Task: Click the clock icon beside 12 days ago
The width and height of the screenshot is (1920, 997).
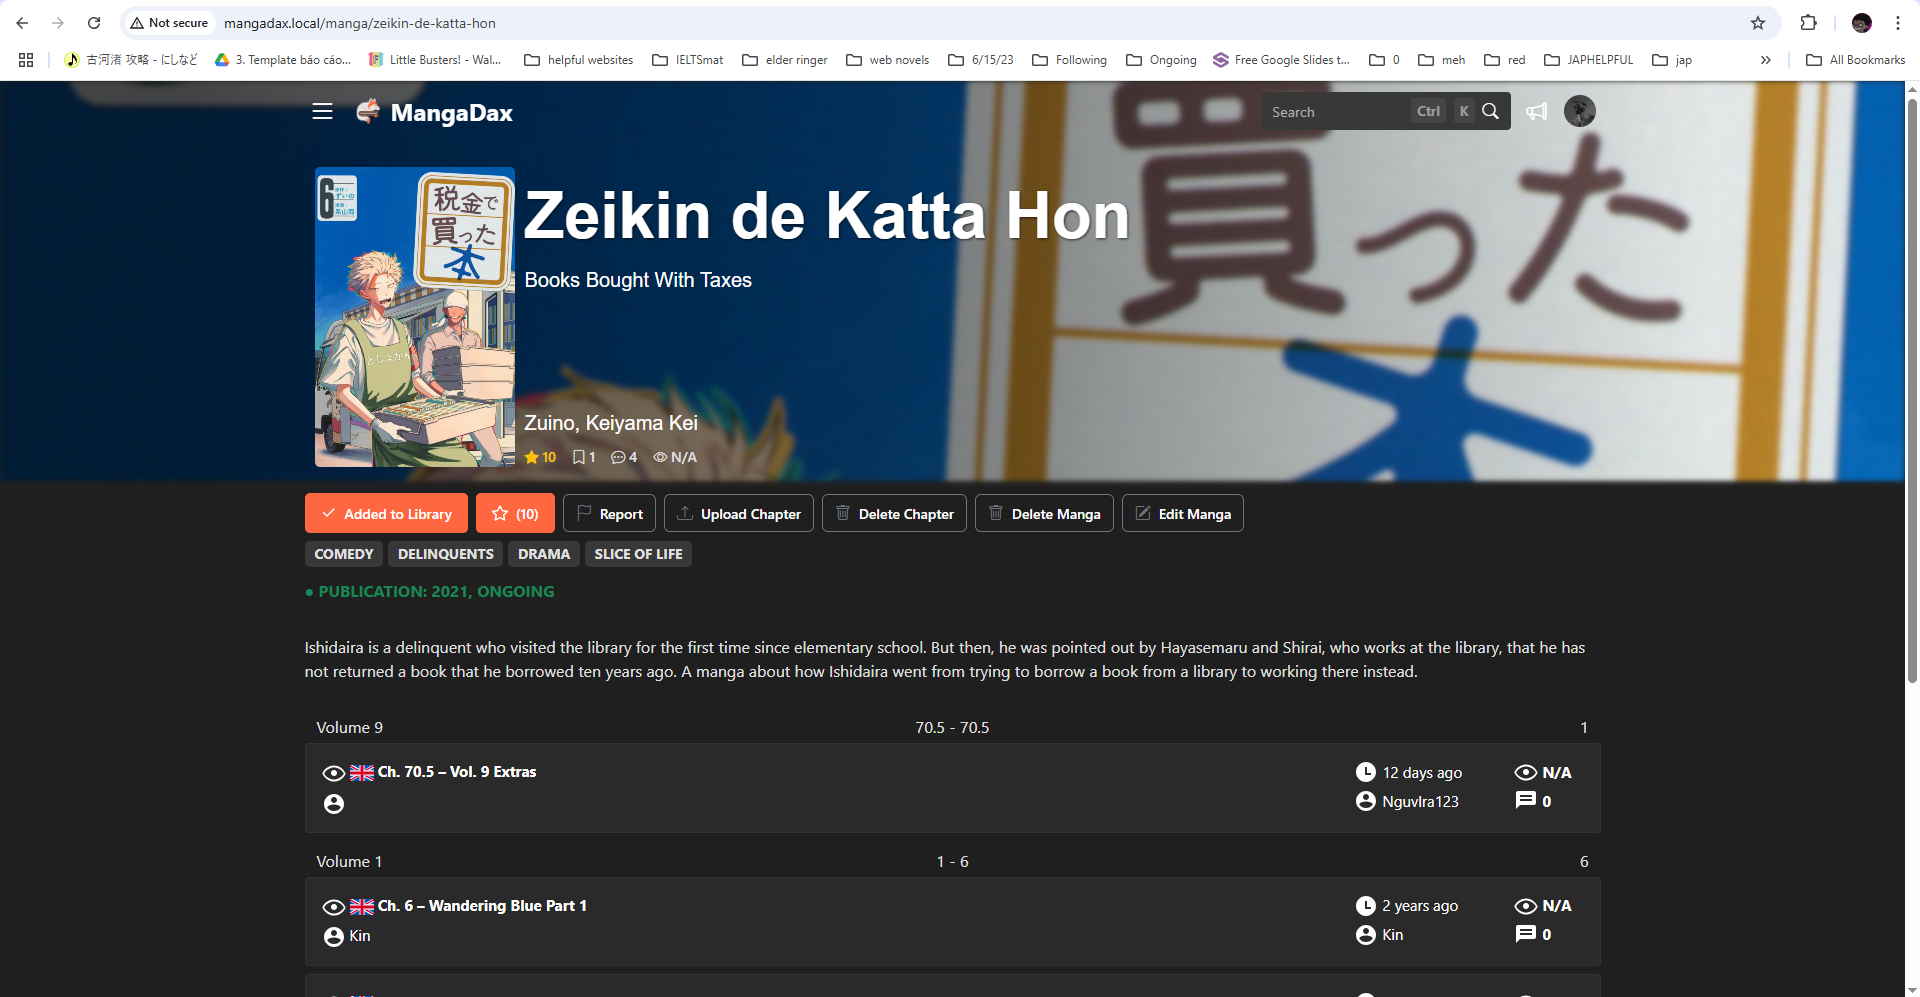Action: [x=1366, y=772]
